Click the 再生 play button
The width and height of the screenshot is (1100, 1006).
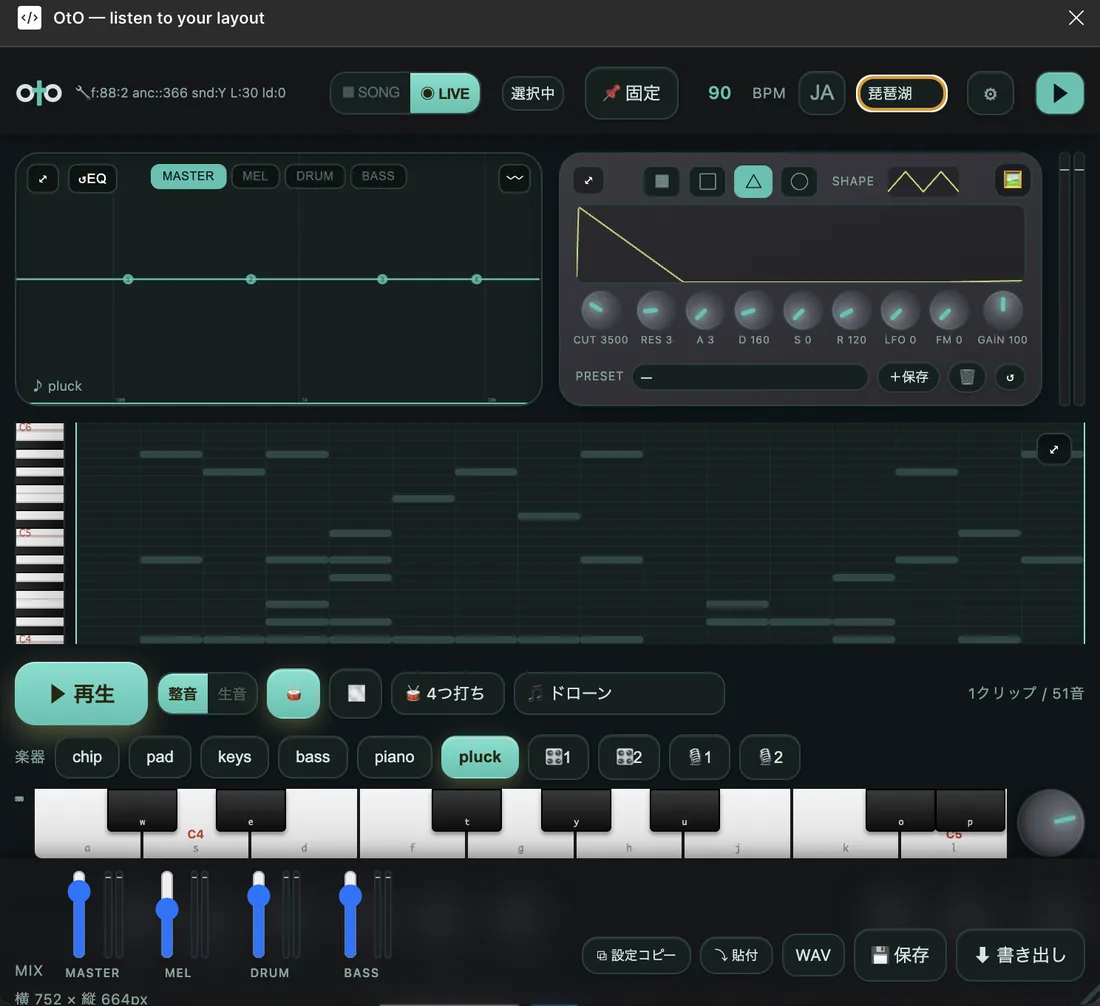coord(81,694)
